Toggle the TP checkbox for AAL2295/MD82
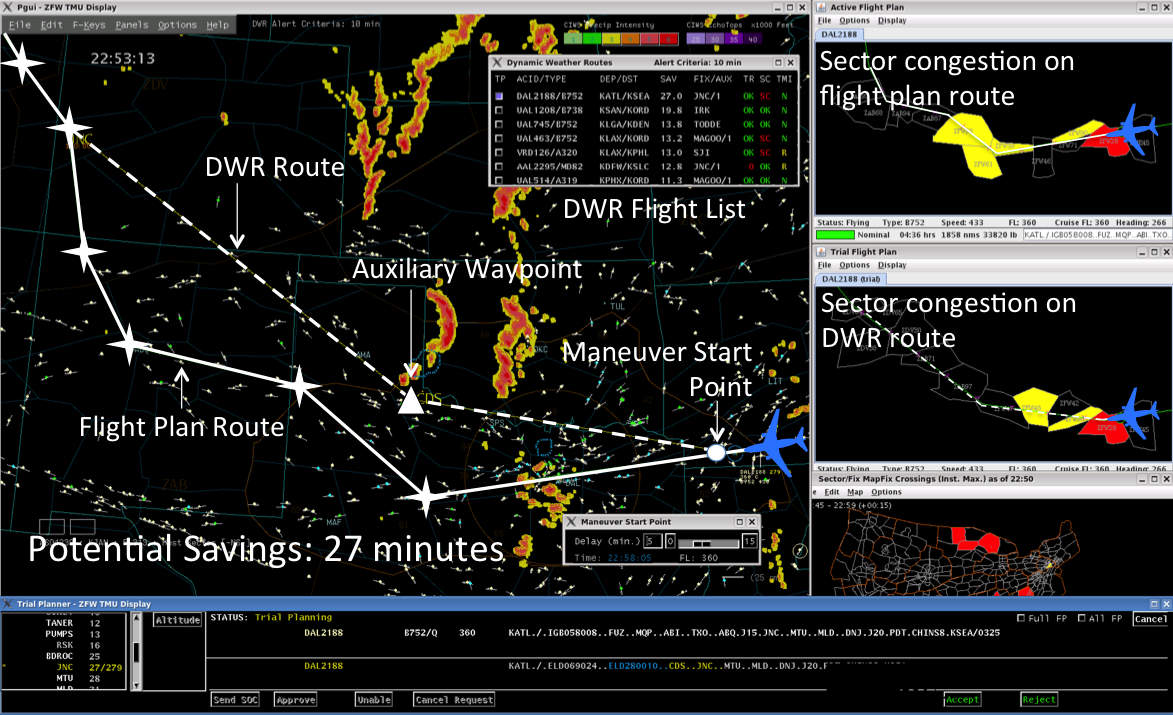1173x715 pixels. [498, 166]
